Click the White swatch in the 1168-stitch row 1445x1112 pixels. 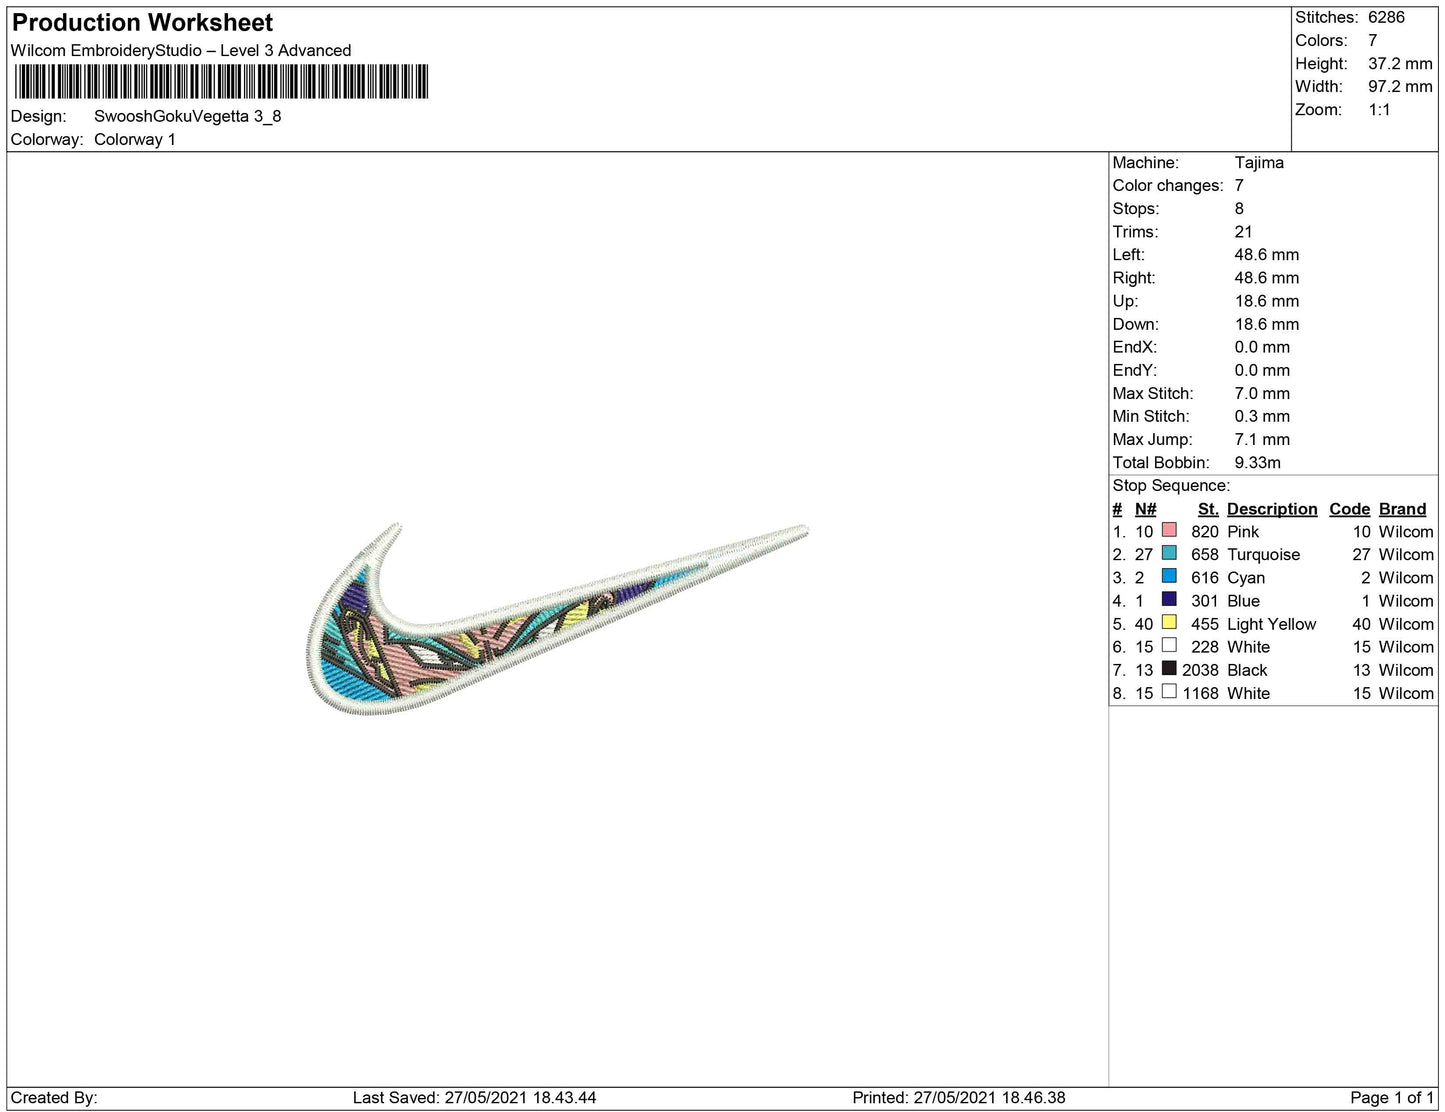tap(1169, 691)
